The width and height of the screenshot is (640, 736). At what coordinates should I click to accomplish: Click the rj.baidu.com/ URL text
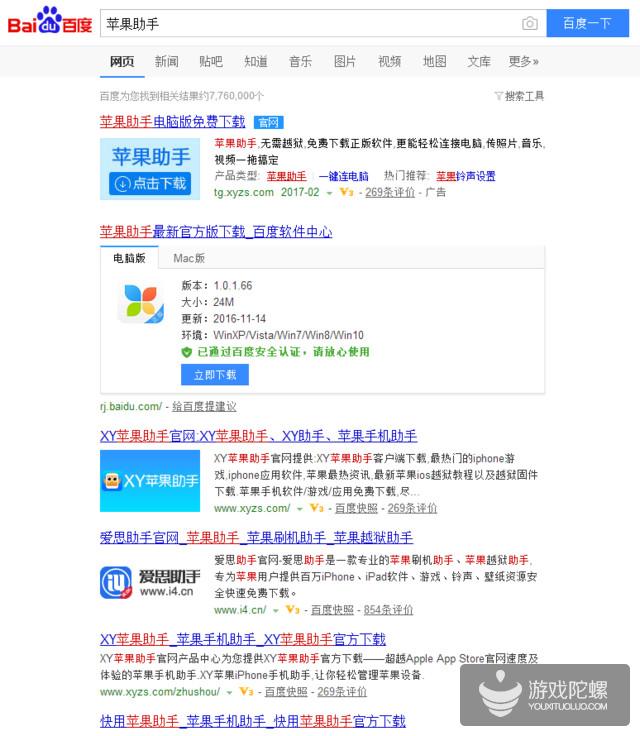(x=131, y=406)
